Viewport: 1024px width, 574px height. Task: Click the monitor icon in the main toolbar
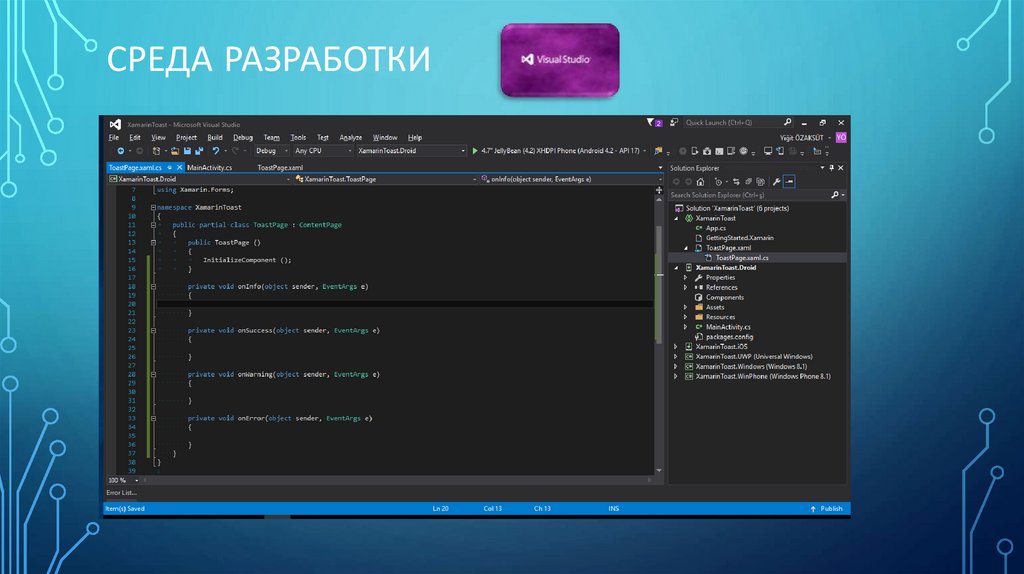pos(768,151)
